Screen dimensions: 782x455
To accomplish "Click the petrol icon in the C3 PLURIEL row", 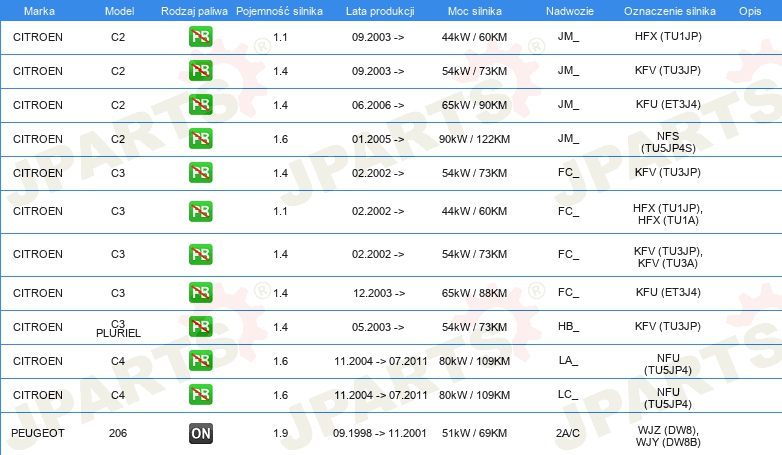I will pos(200,327).
